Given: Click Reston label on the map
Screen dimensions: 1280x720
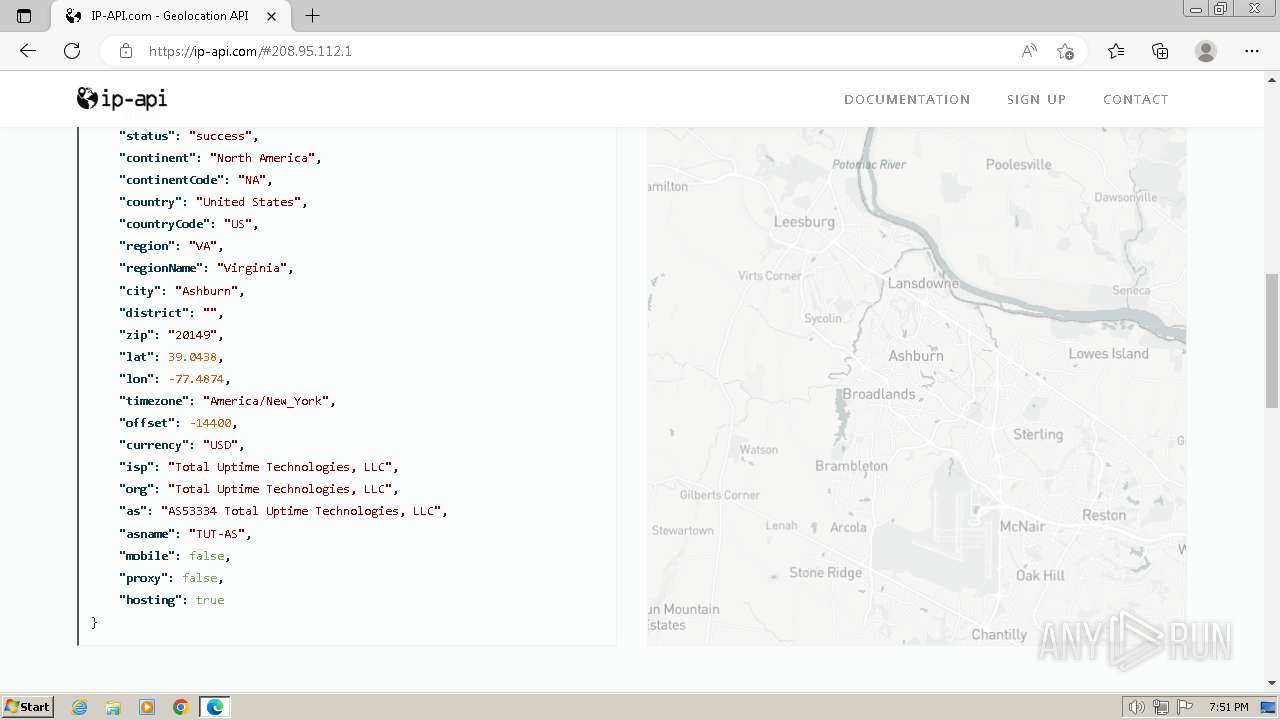Looking at the screenshot, I should (1104, 515).
